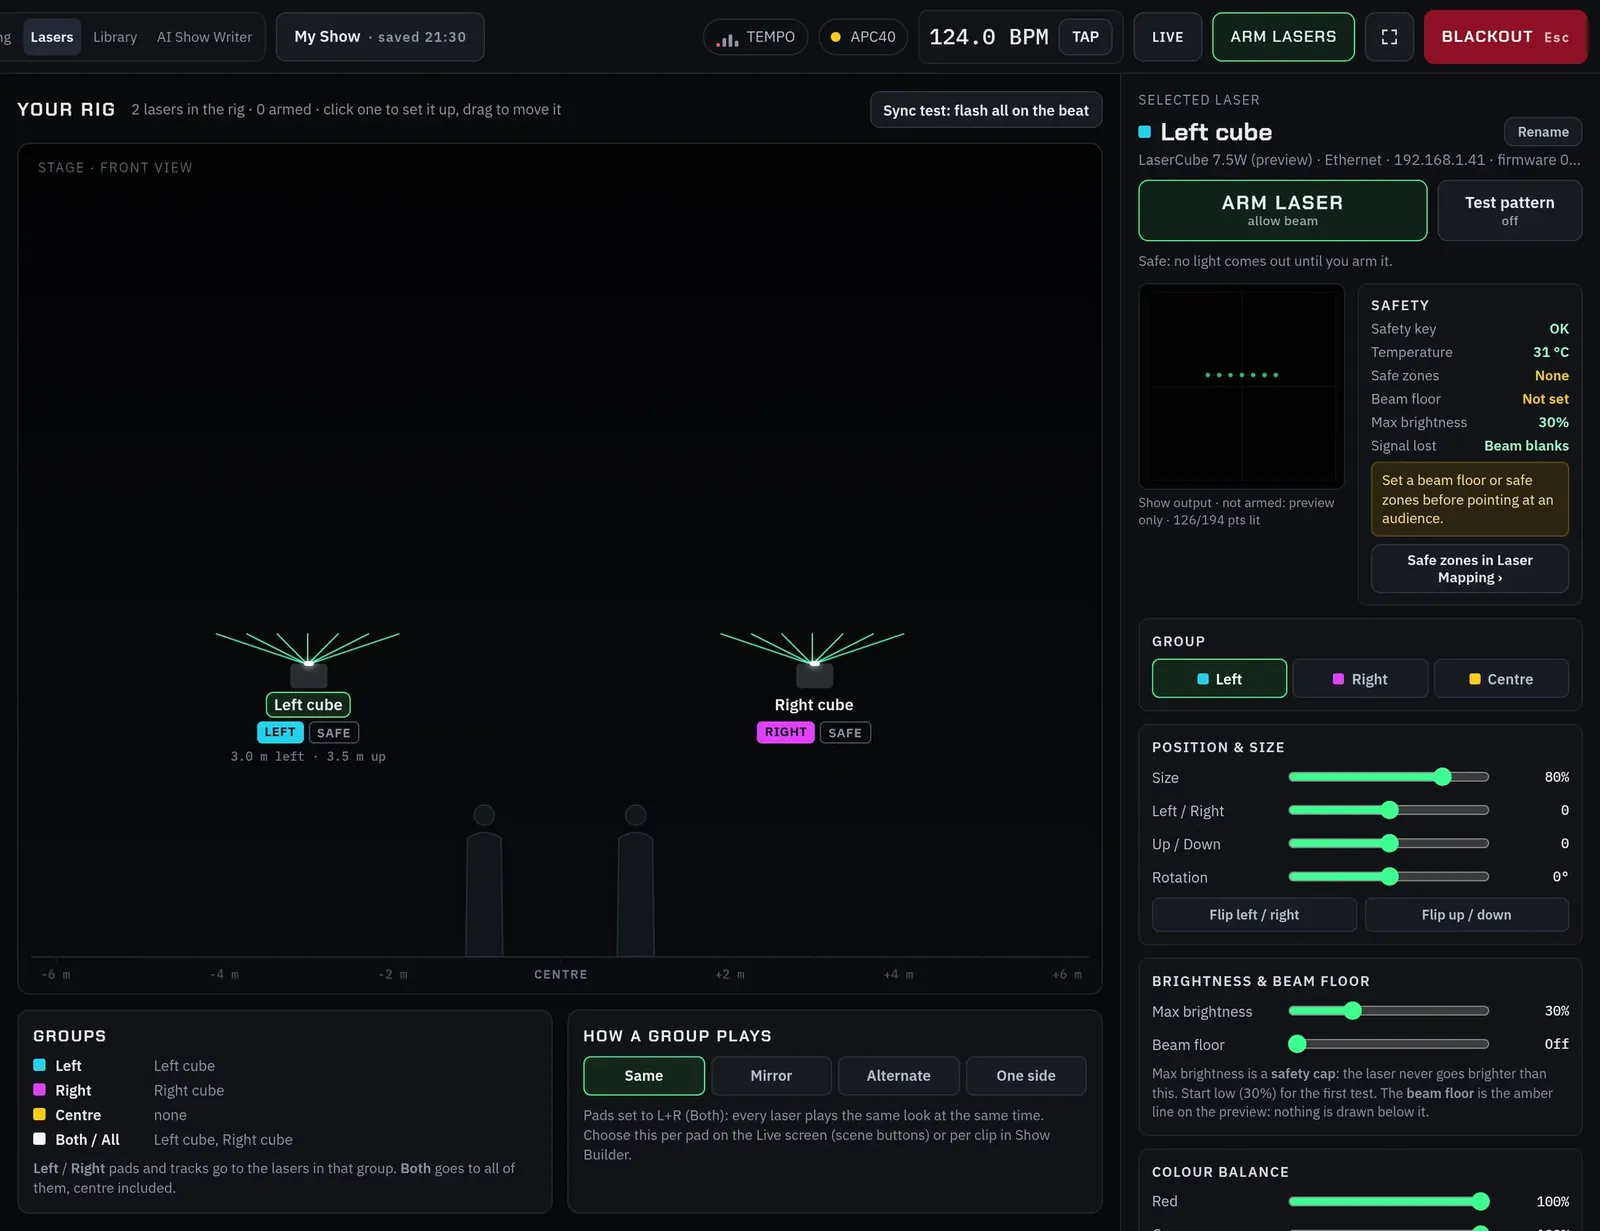Click the cyan square beside Left cube title
Viewport: 1600px width, 1231px height.
[x=1145, y=132]
